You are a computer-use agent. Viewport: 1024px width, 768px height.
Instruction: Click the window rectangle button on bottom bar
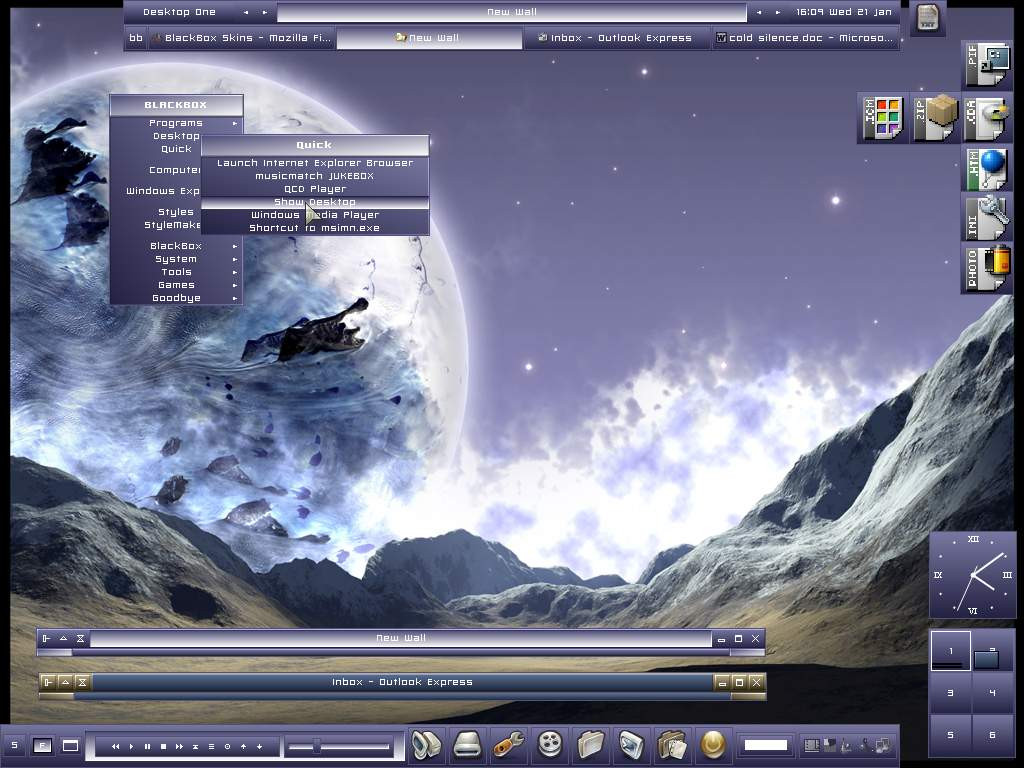tap(70, 745)
